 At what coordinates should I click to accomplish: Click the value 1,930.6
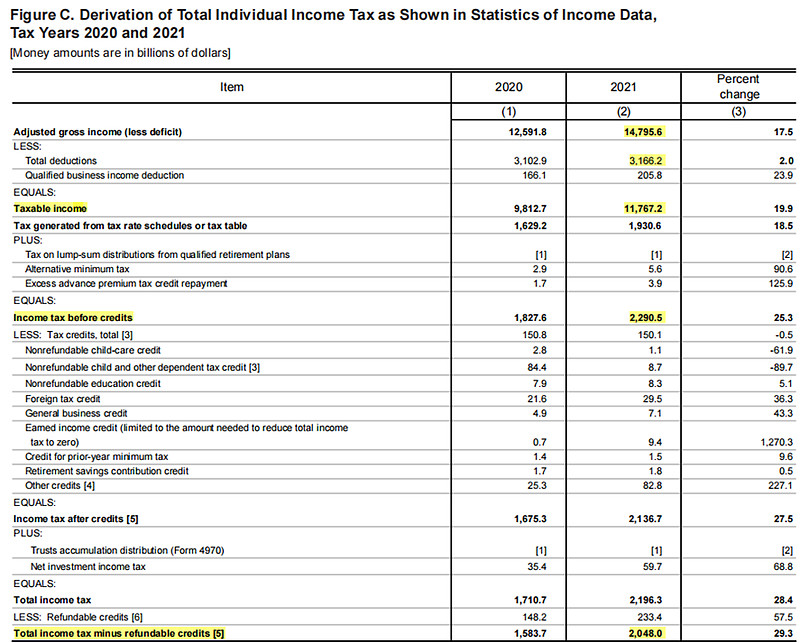[645, 226]
